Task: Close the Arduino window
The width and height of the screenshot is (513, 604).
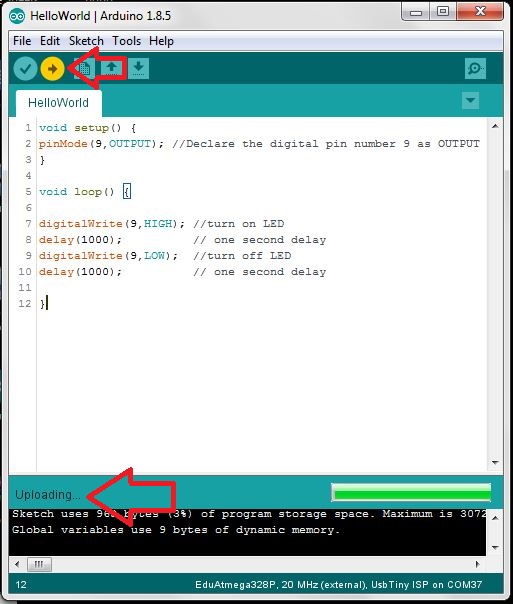Action: [480, 12]
